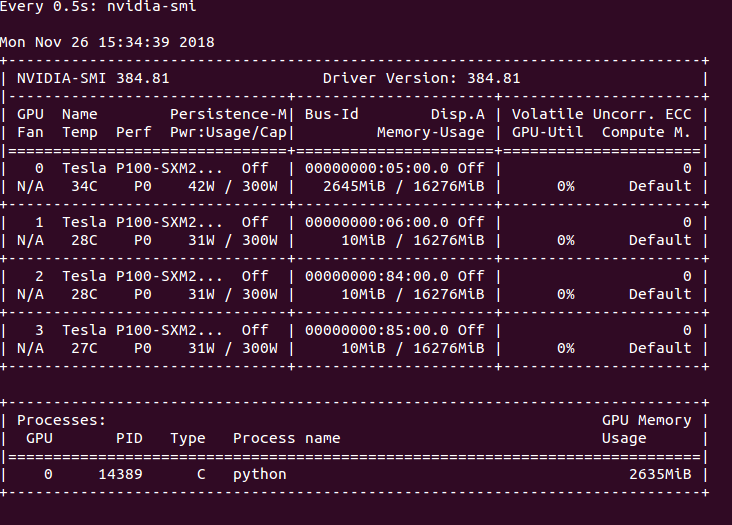Click GPU 0 temperature value 34C

coord(79,186)
